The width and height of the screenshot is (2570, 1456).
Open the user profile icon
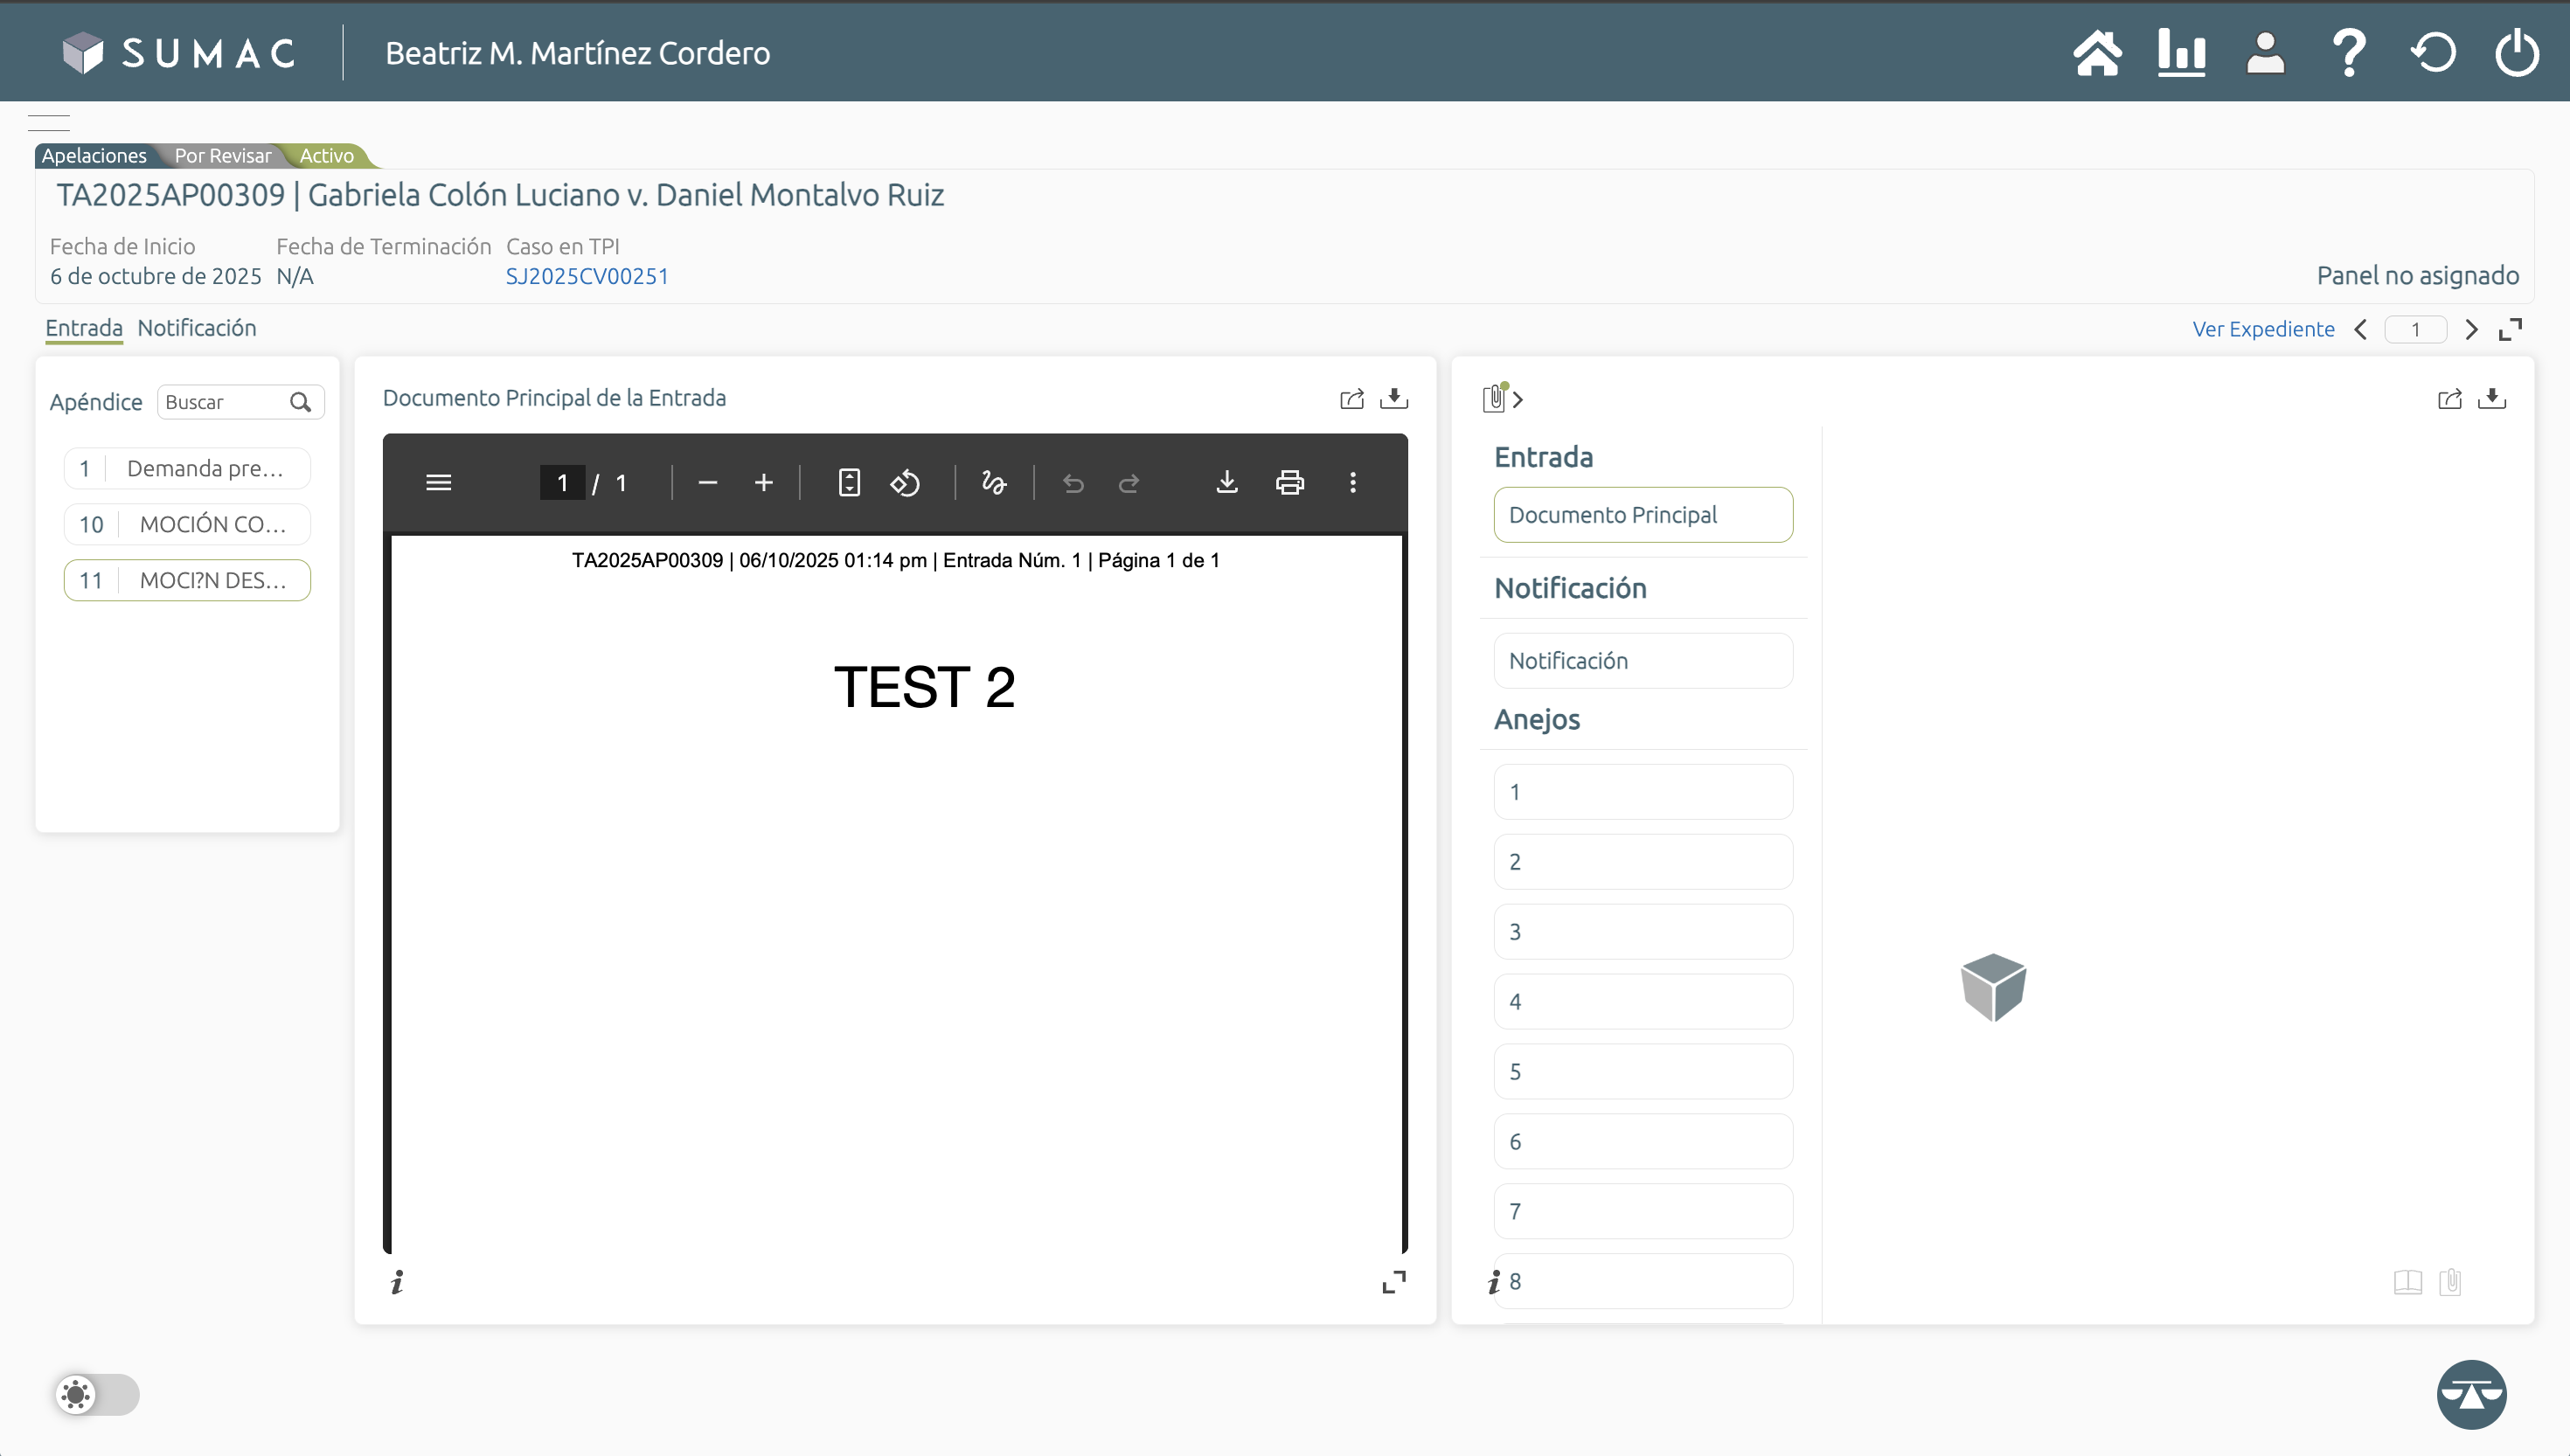[x=2265, y=52]
